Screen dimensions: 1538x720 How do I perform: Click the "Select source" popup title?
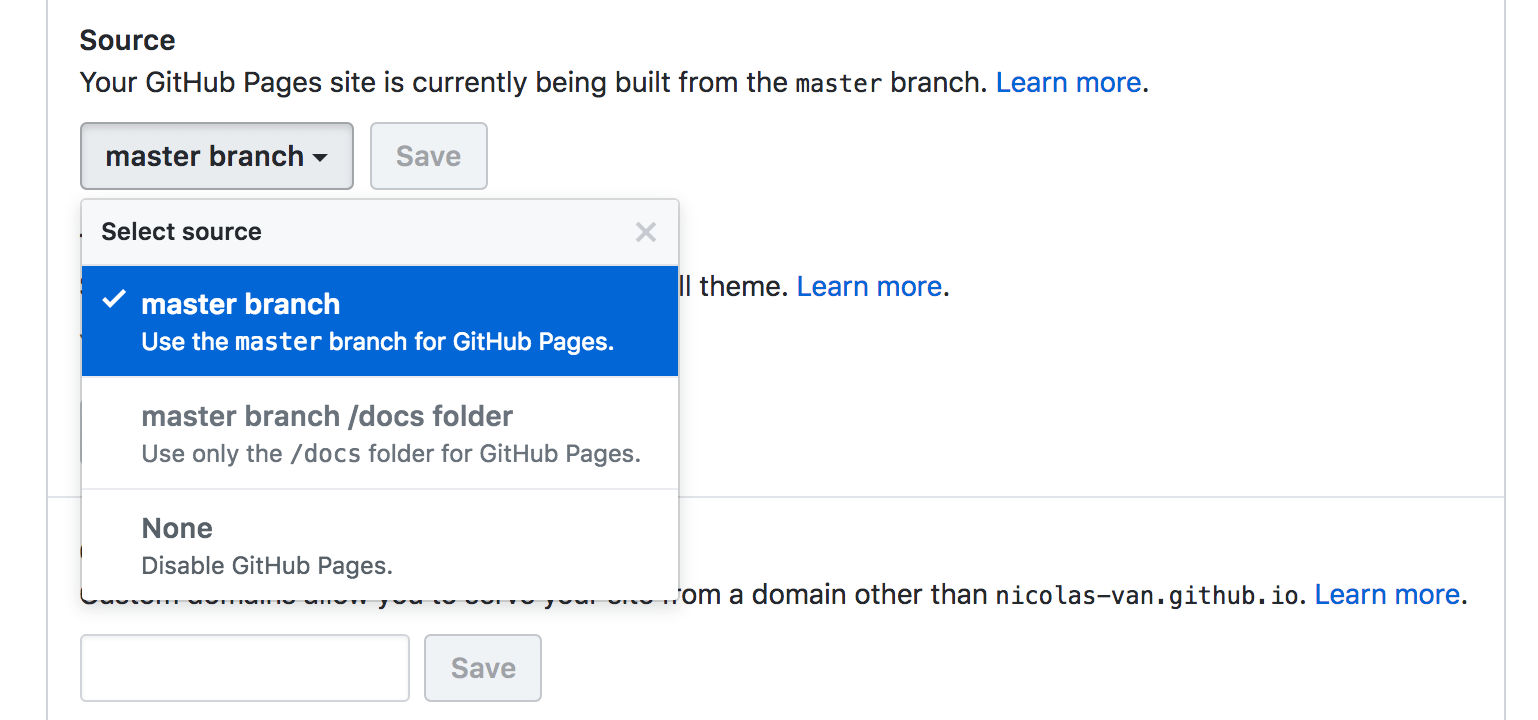181,231
